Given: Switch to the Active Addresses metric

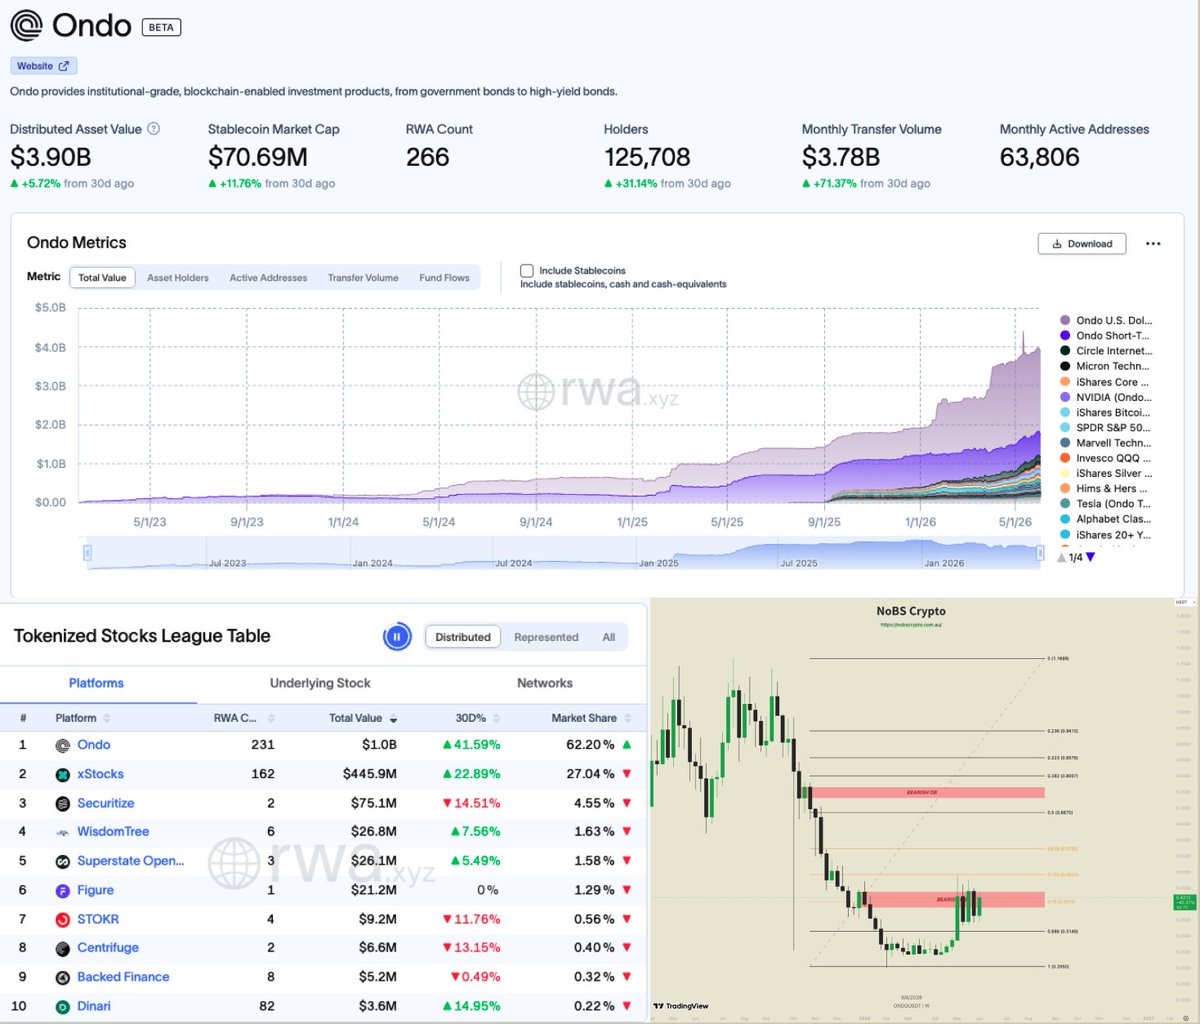Looking at the screenshot, I should coord(268,278).
